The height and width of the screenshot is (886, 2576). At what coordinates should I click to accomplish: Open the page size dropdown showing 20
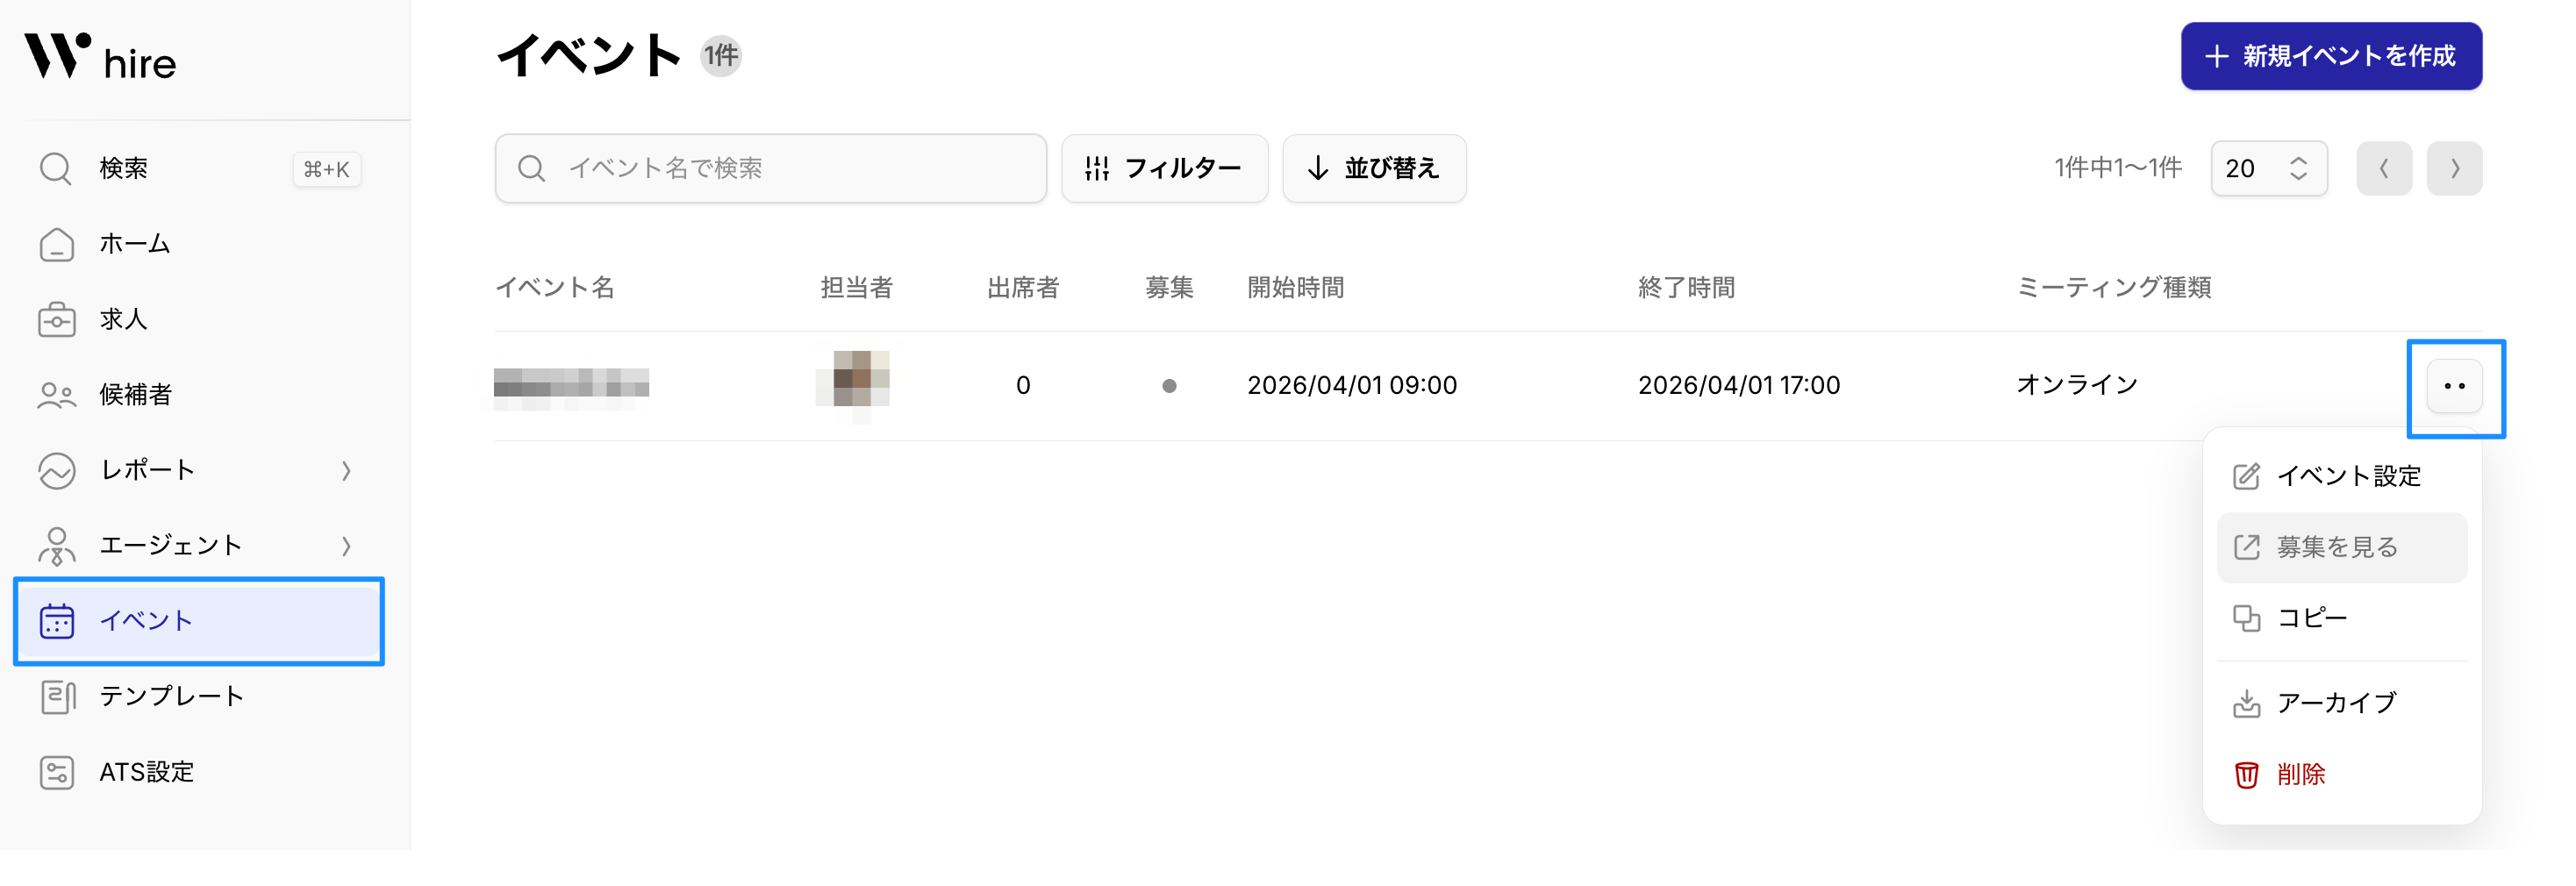point(2268,168)
